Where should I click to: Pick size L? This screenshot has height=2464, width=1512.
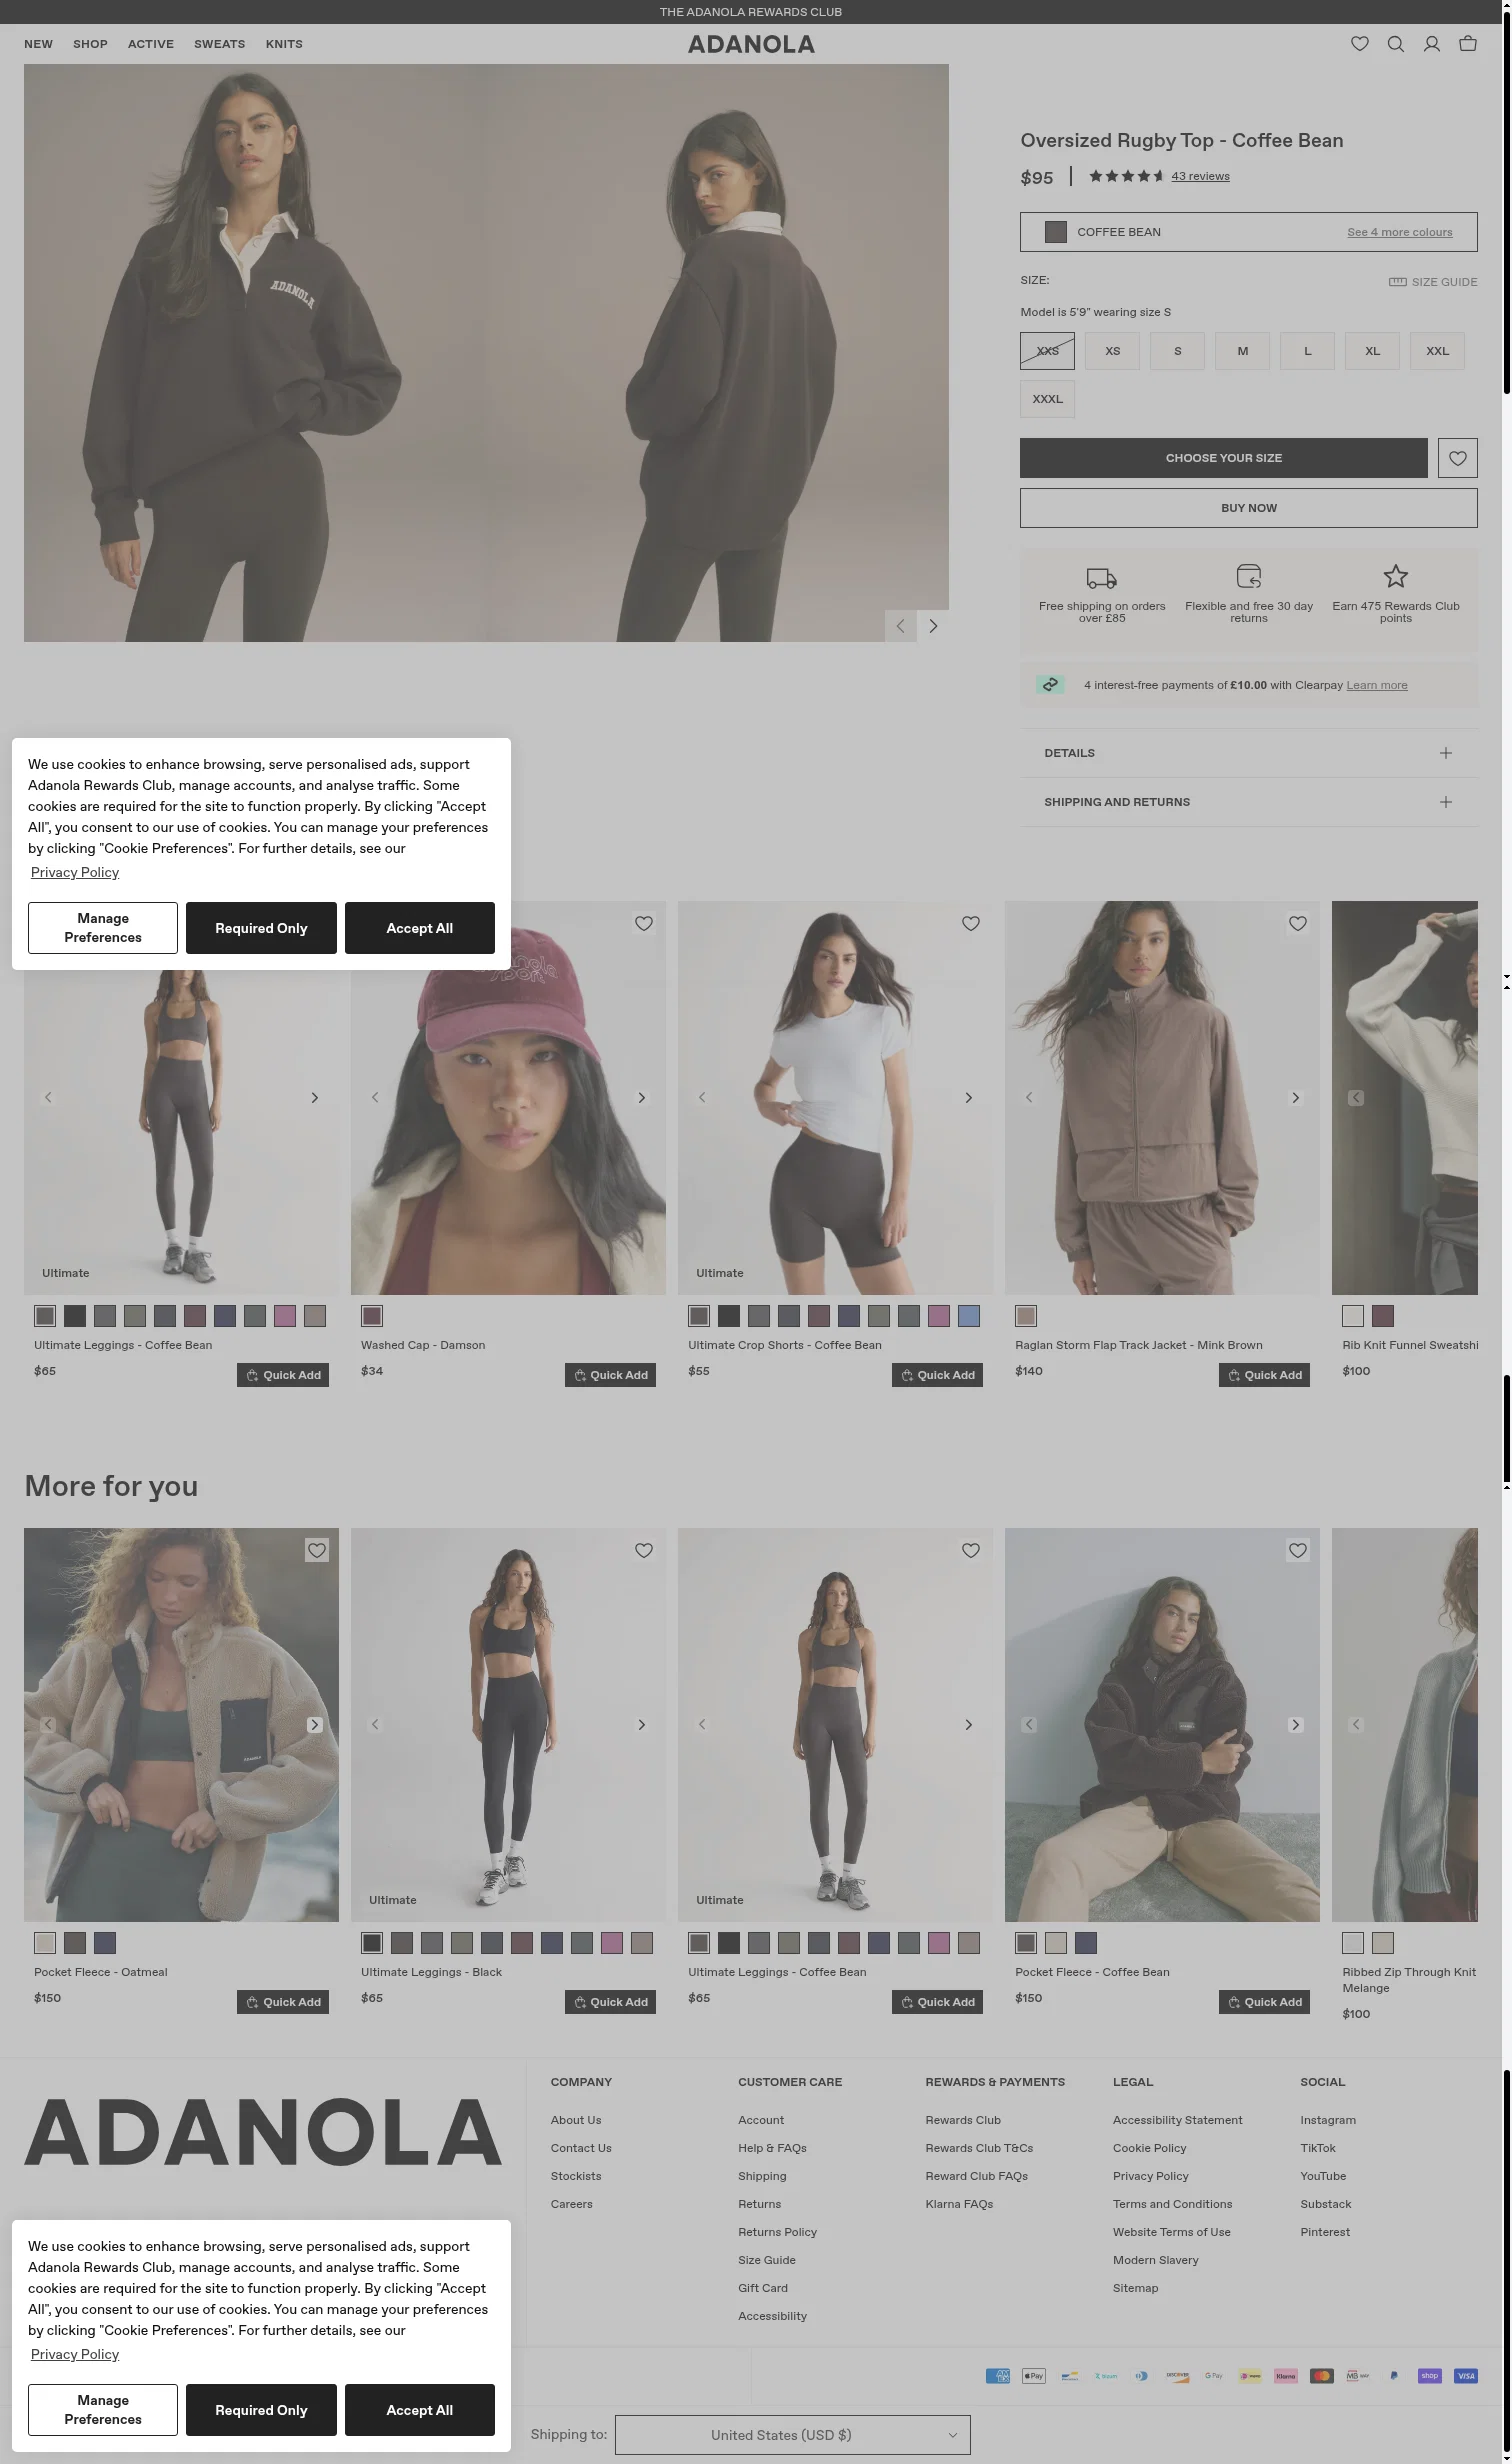tap(1308, 351)
